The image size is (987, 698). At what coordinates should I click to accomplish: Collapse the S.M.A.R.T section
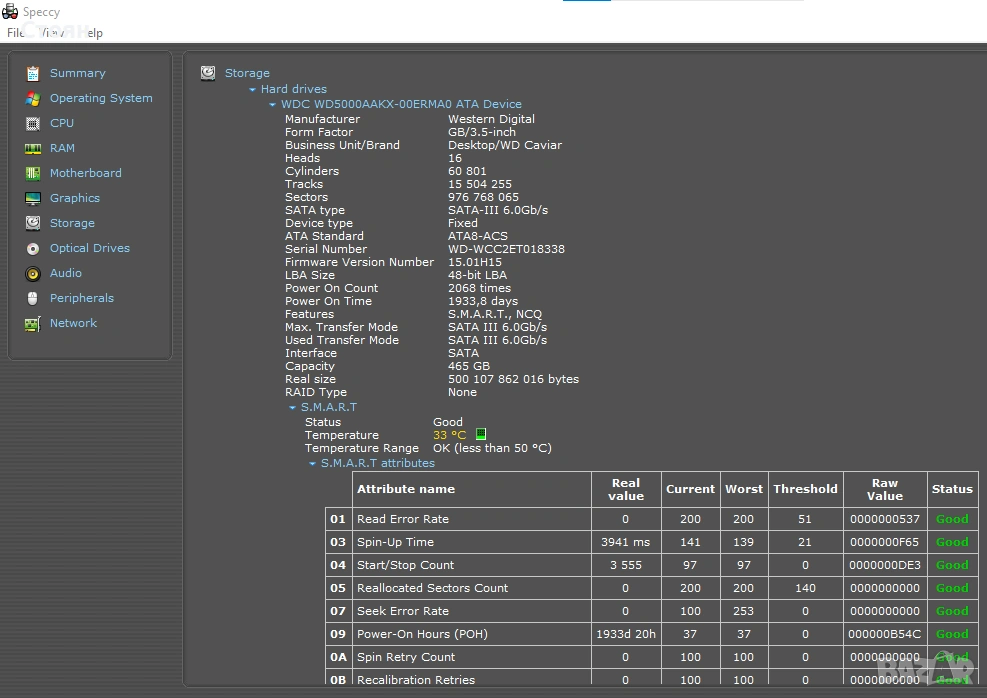[x=293, y=408]
